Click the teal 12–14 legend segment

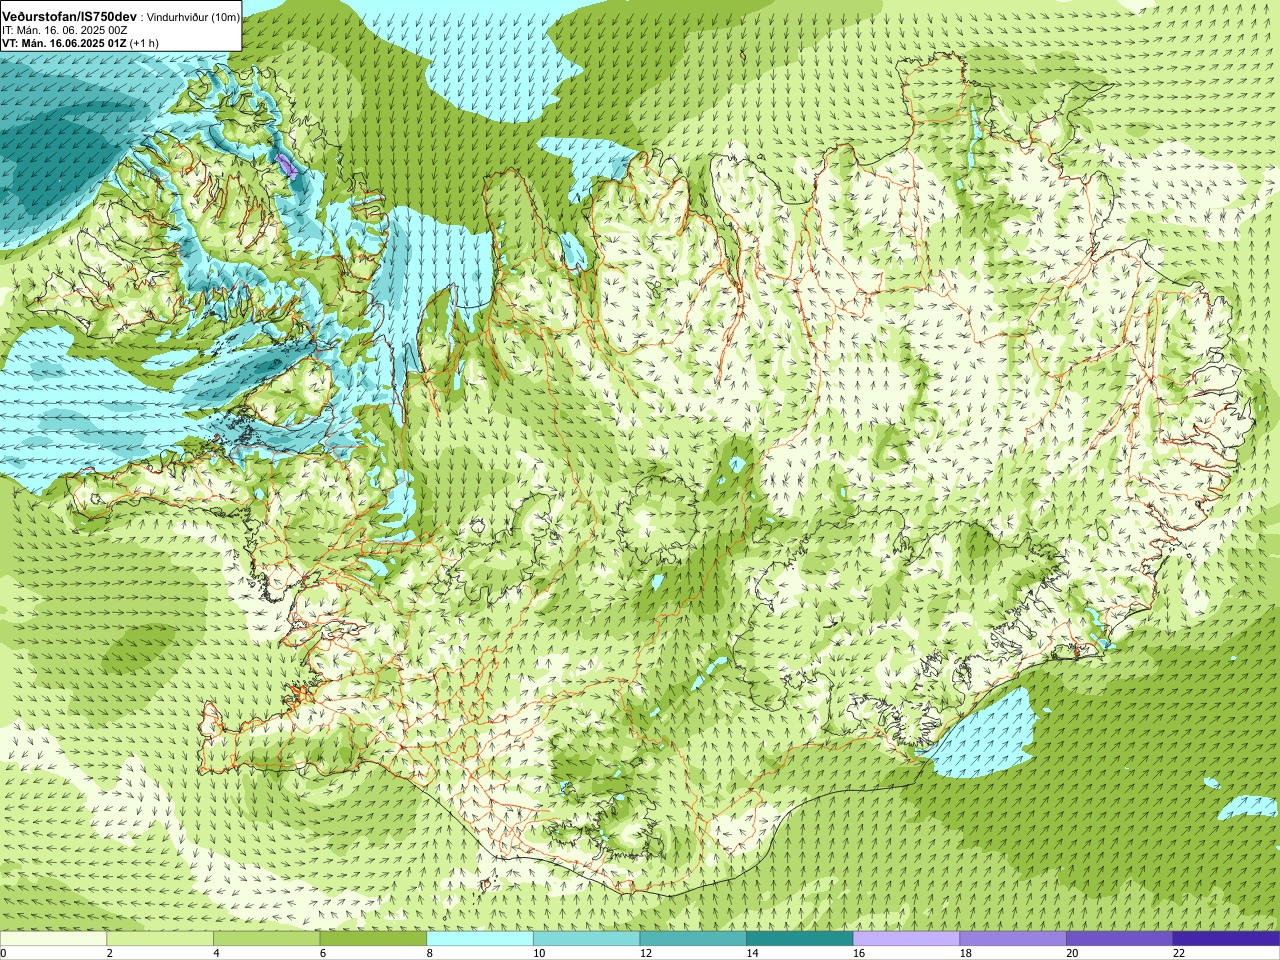[x=693, y=939]
